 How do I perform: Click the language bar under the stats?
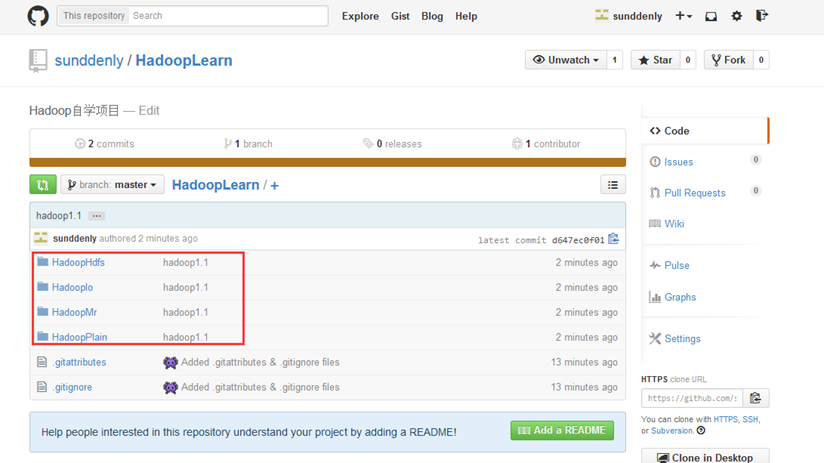tap(327, 162)
